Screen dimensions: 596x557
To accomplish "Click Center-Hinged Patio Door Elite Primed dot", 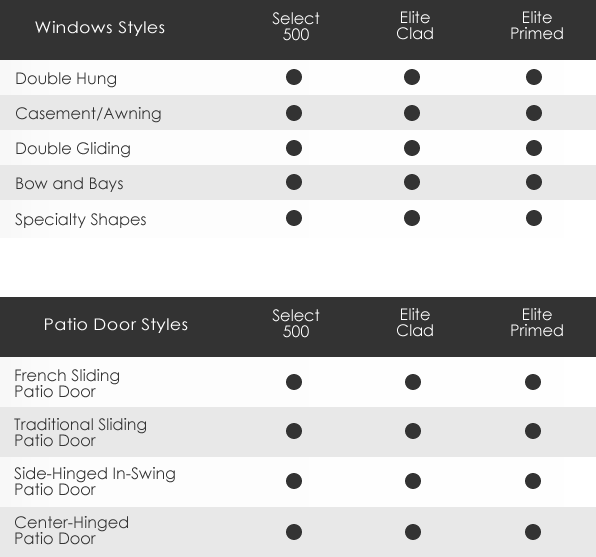I will click(x=533, y=532).
